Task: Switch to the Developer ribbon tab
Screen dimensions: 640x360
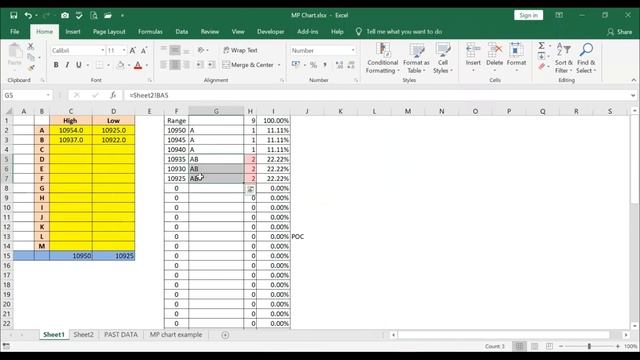Action: click(271, 31)
